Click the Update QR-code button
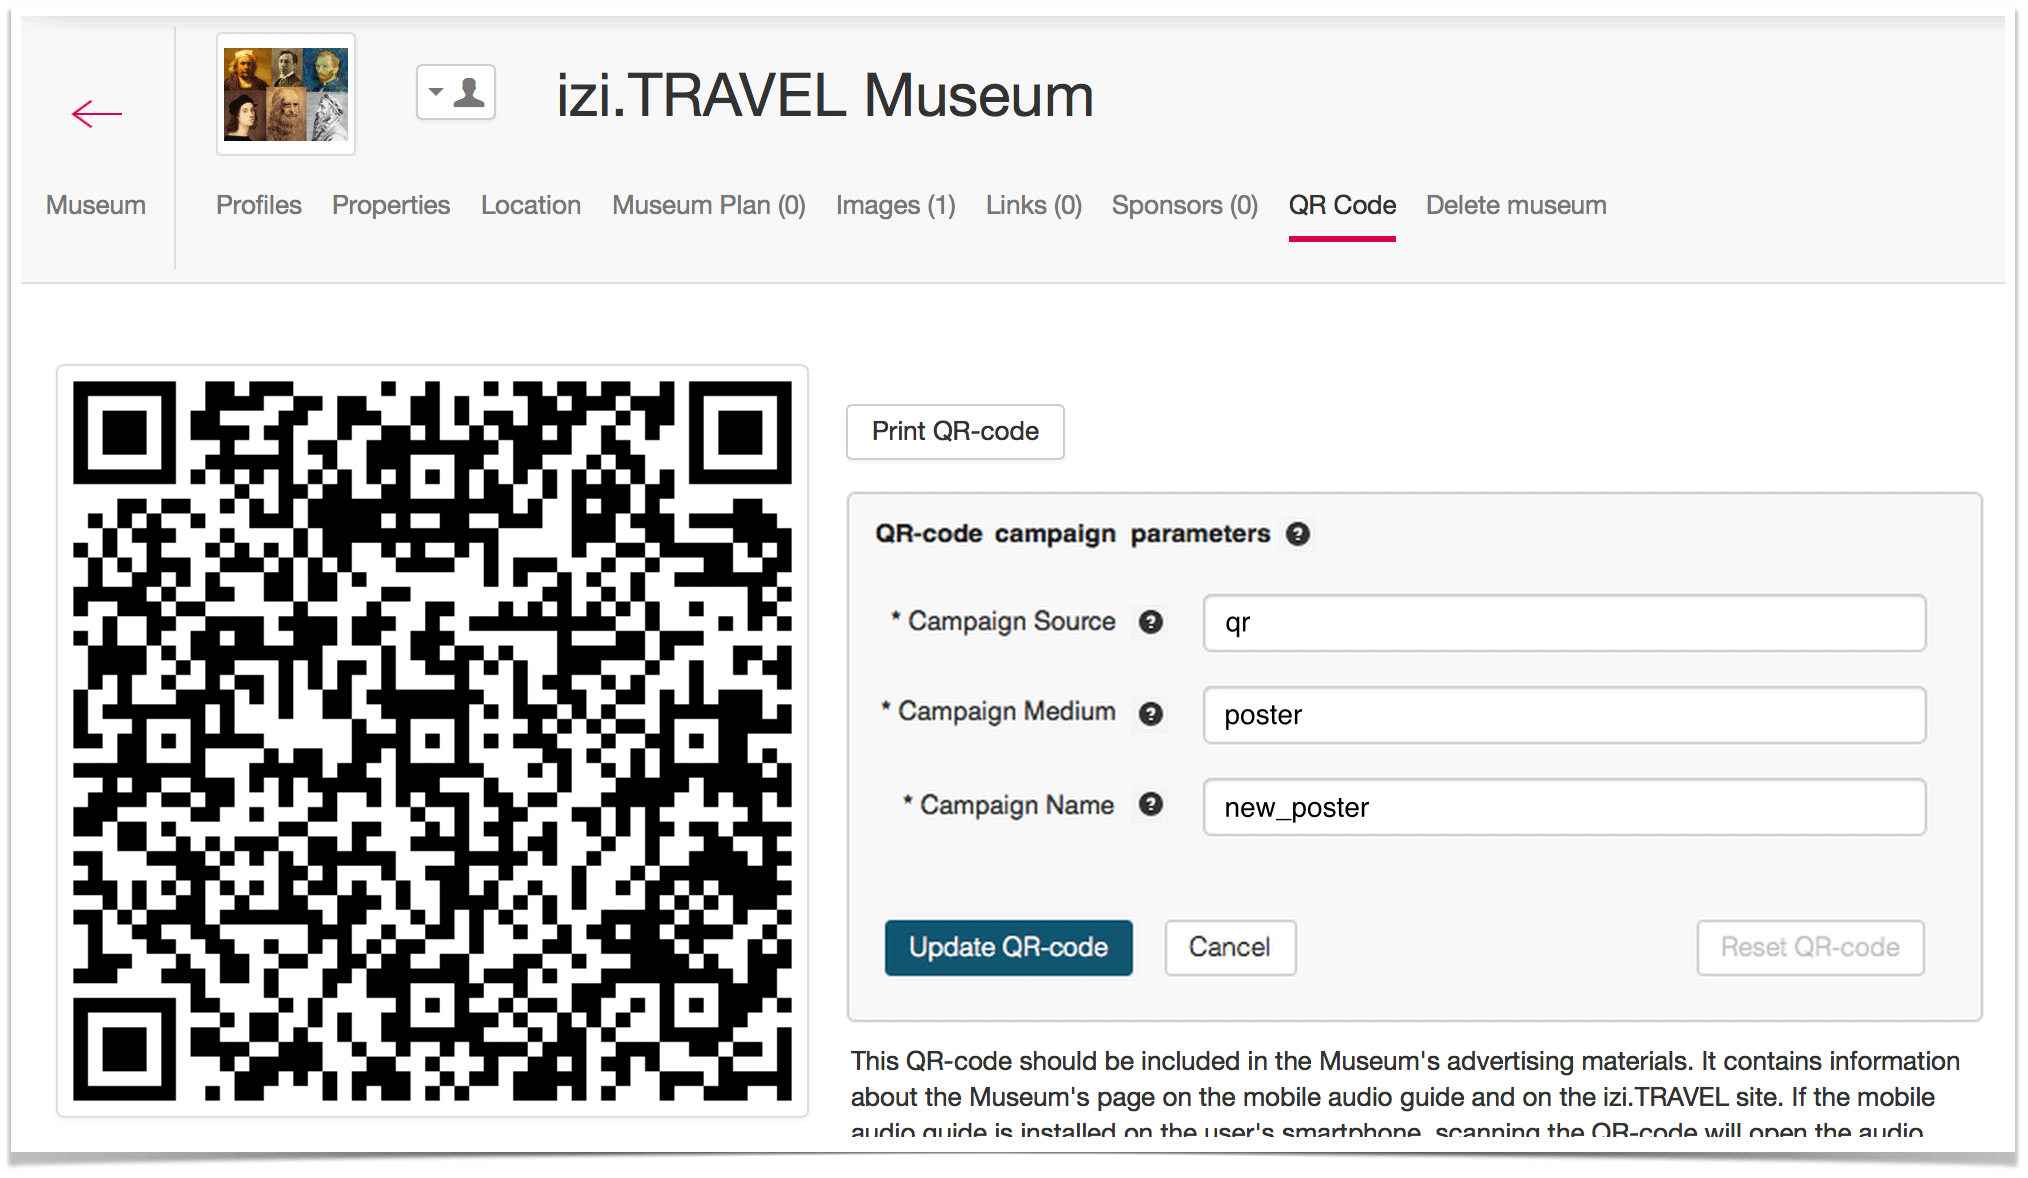Viewport: 2028px width, 1178px height. 1008,948
